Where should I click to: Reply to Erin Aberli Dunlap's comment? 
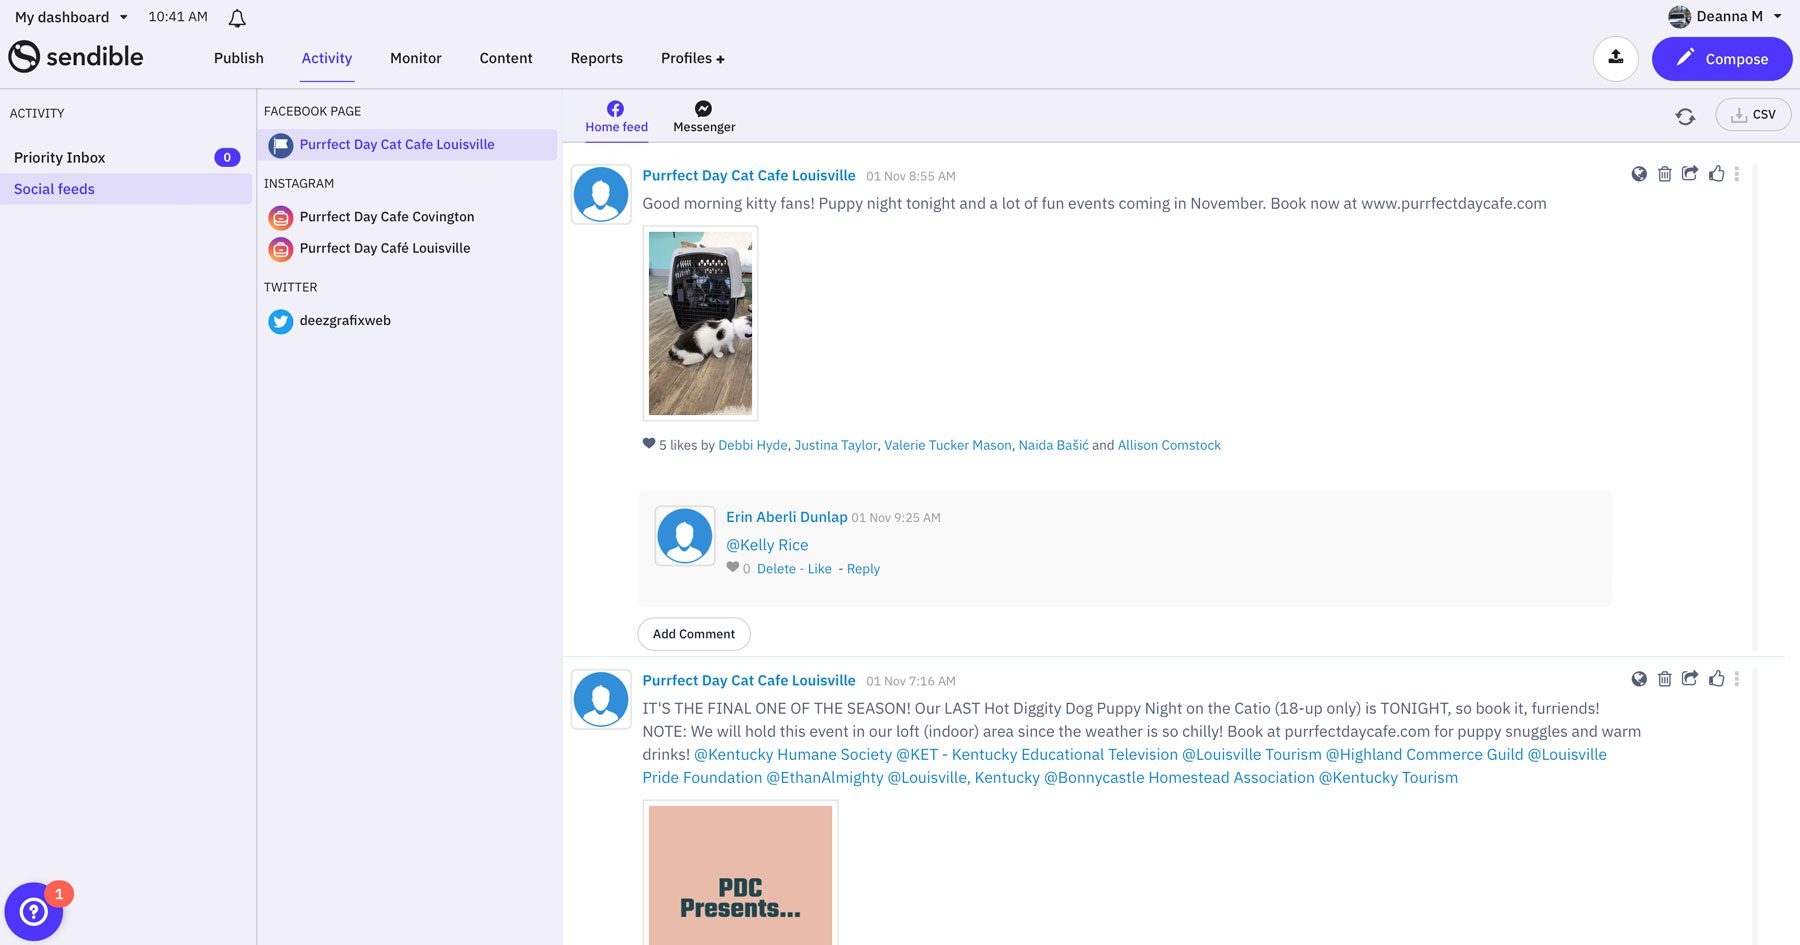tap(862, 568)
